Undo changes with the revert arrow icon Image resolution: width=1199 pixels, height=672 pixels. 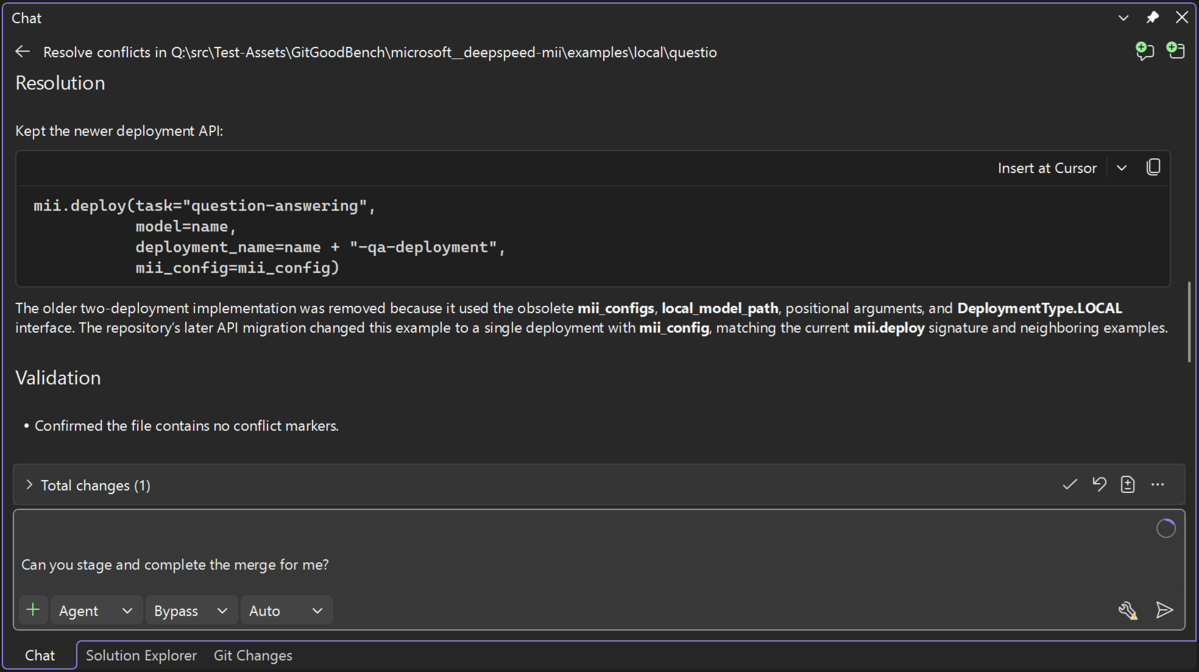click(1099, 485)
